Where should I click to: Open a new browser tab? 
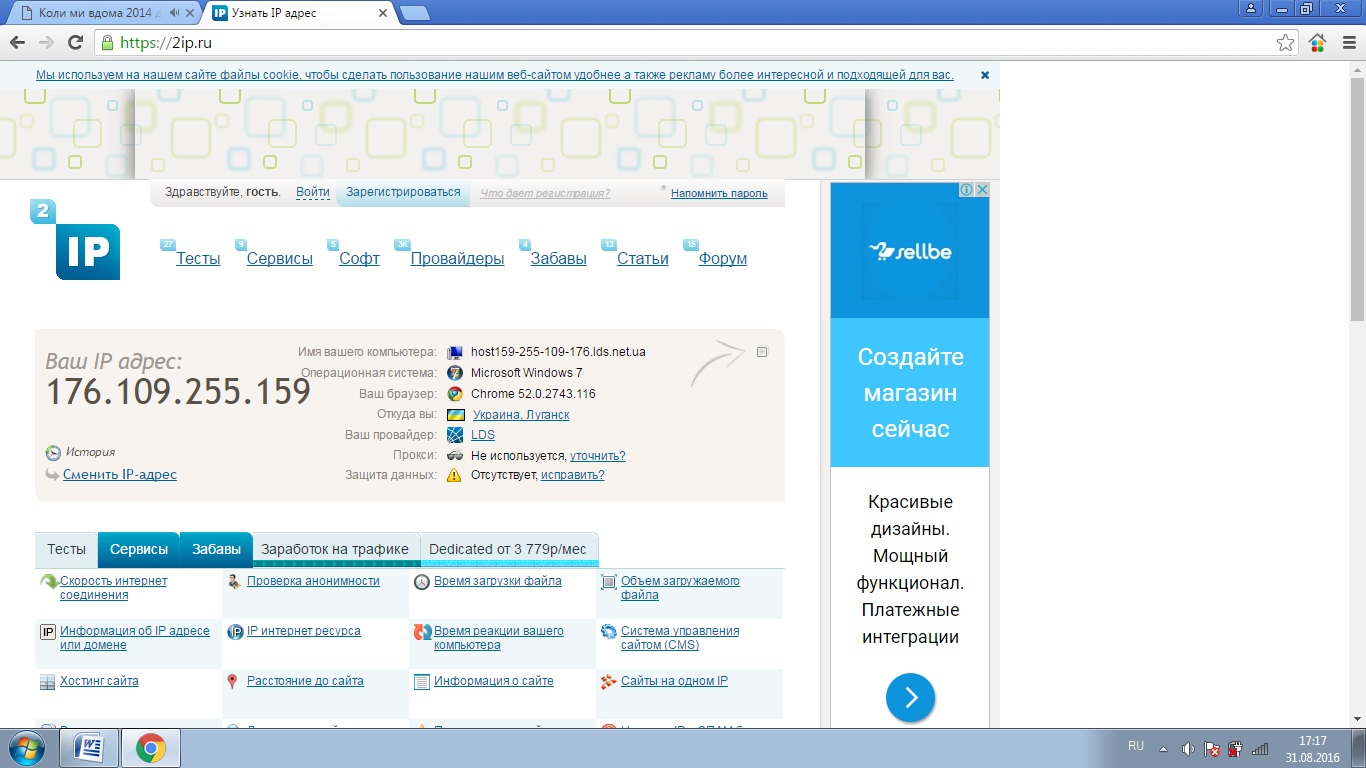(x=414, y=13)
